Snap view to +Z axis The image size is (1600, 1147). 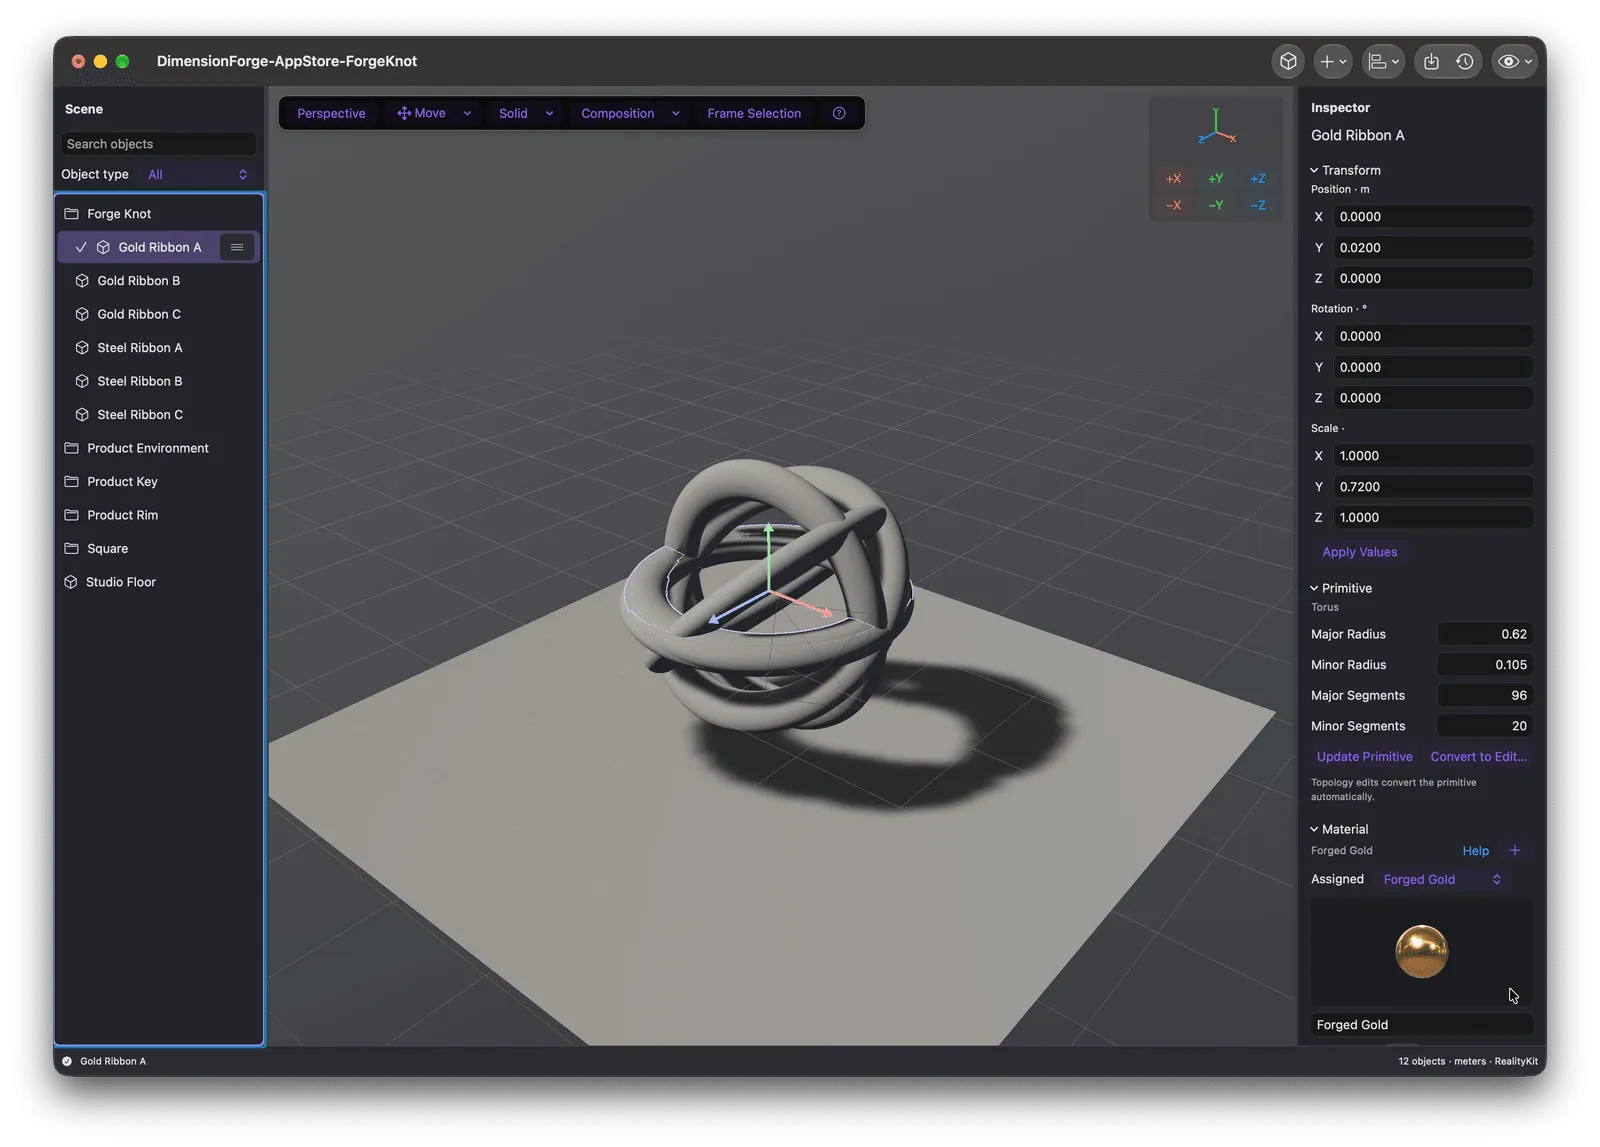[x=1258, y=179]
